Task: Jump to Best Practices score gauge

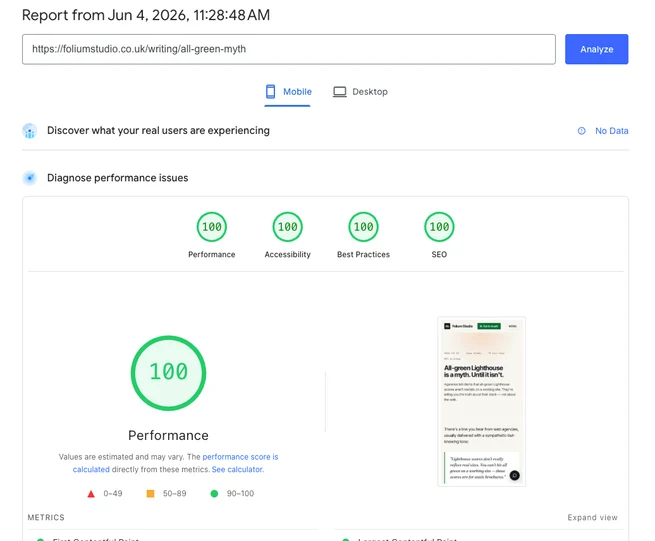Action: point(363,227)
